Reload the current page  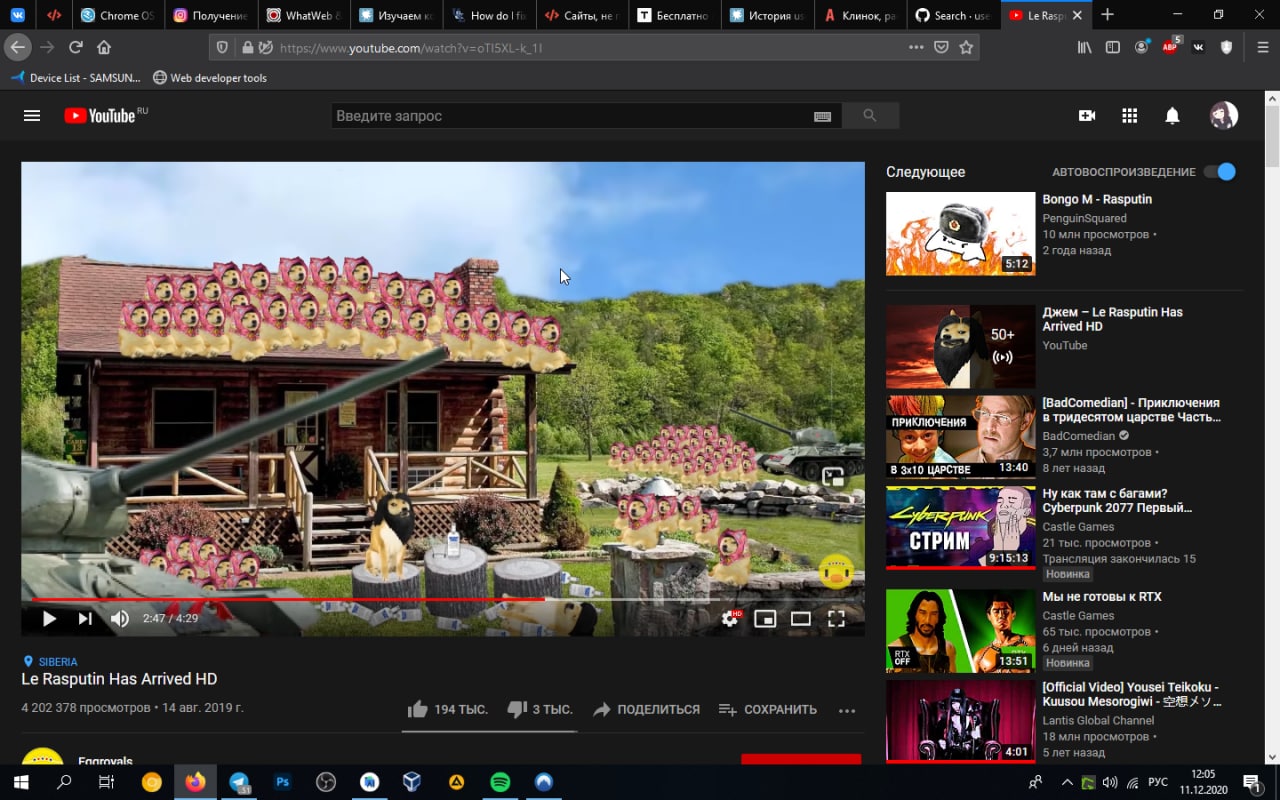pyautogui.click(x=76, y=47)
